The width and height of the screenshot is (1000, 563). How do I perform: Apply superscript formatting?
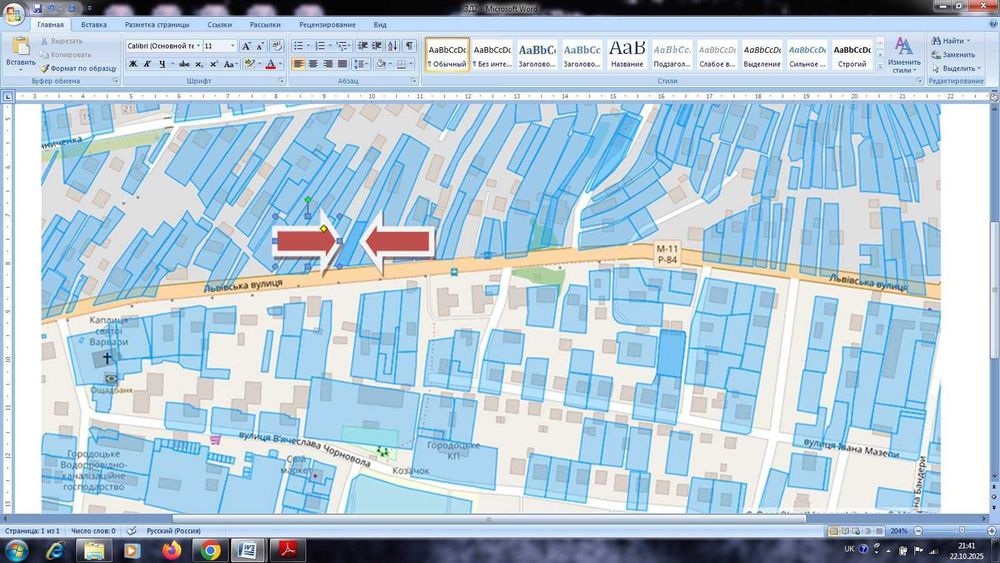pyautogui.click(x=214, y=64)
